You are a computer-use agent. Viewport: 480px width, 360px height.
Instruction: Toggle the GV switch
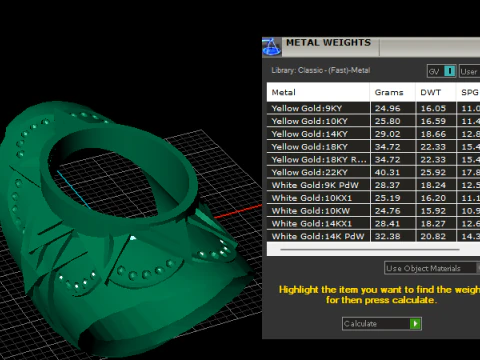point(442,71)
